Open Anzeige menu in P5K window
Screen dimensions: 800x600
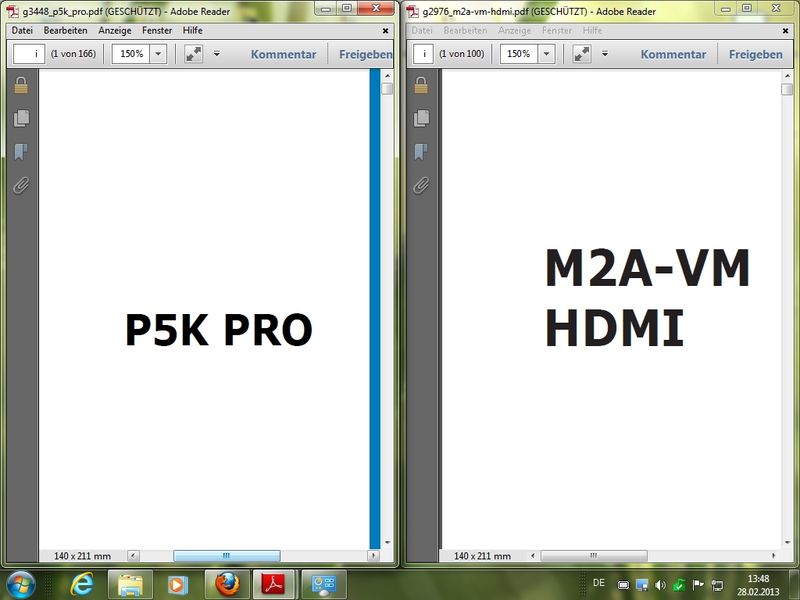(x=115, y=31)
